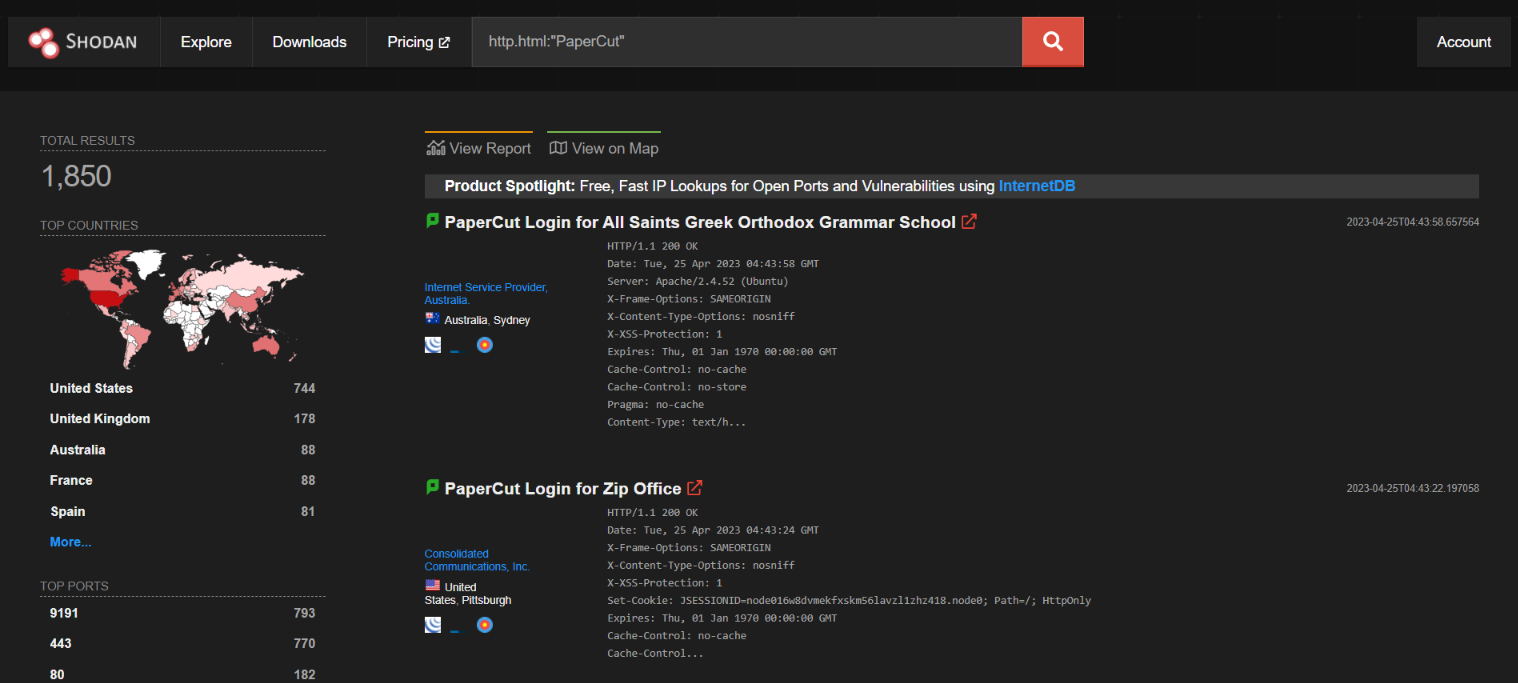Screen dimensions: 1518x683
Task: Open the Explore menu
Action: tap(206, 42)
